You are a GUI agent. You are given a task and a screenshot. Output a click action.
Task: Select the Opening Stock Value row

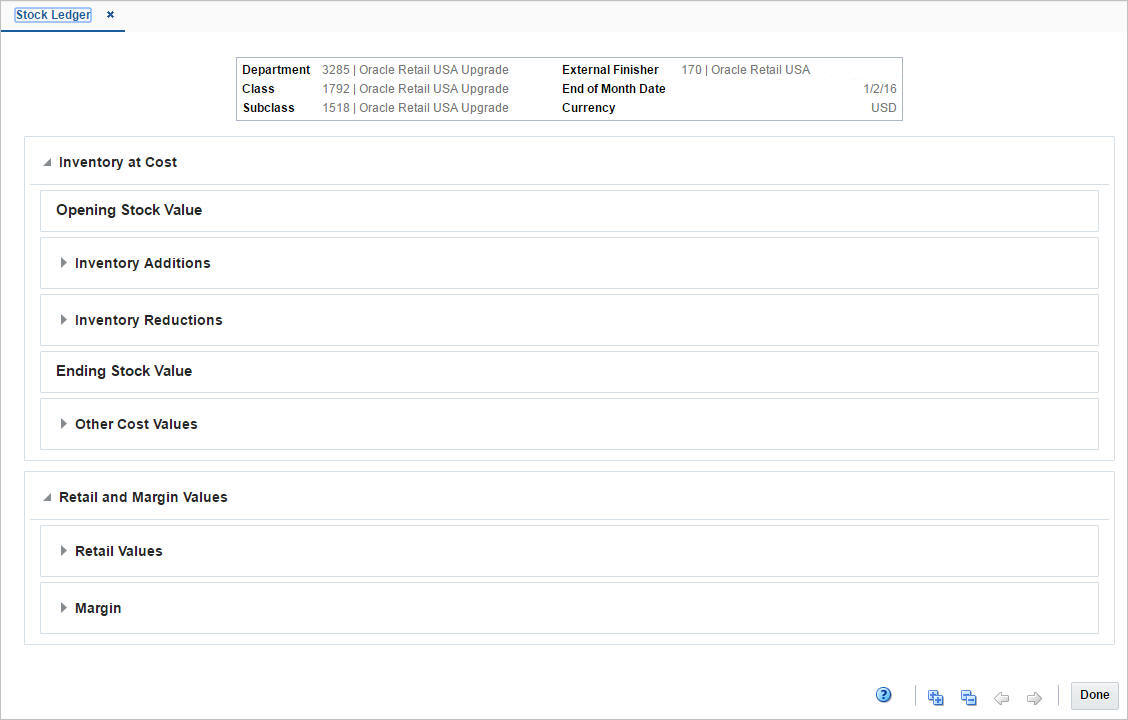pos(129,210)
